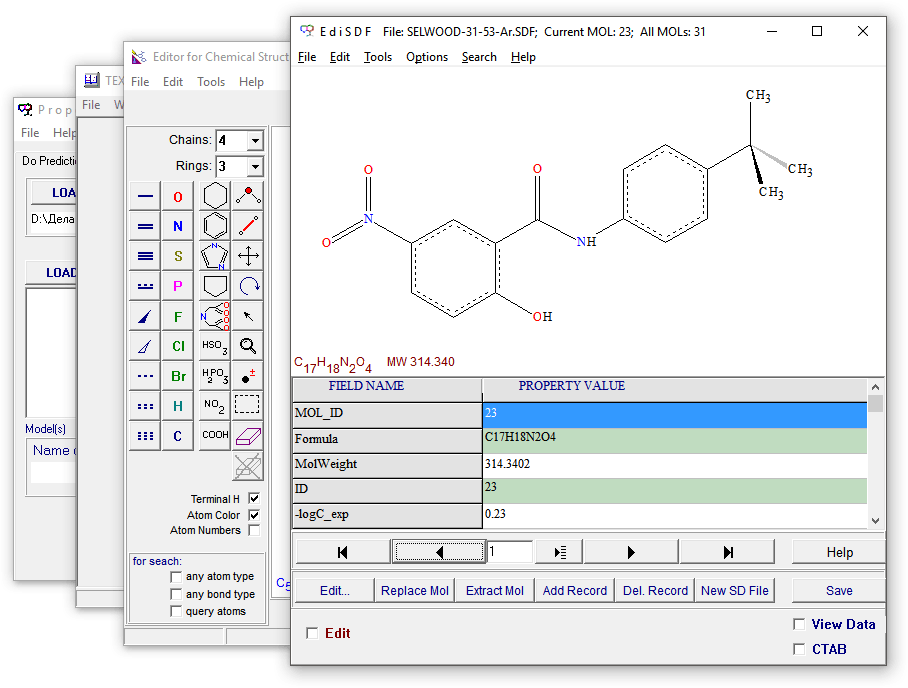
Task: Select the benzene ring template tool
Action: click(215, 226)
